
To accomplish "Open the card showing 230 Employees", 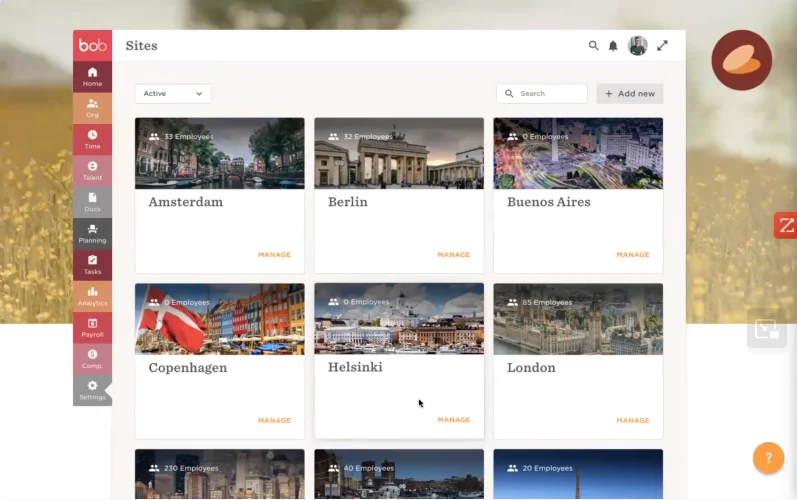I will [x=220, y=474].
